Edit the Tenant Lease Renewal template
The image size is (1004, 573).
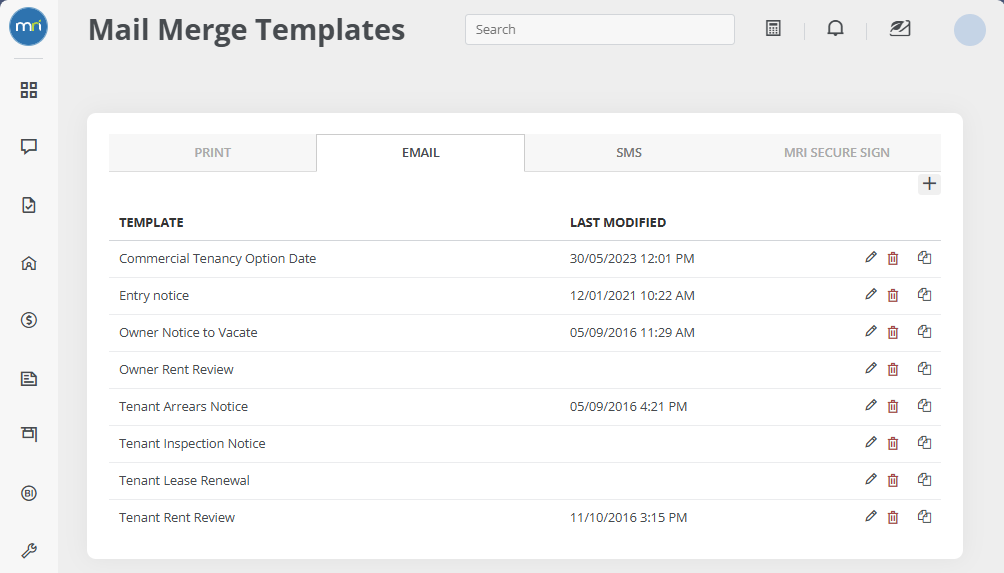(x=871, y=480)
